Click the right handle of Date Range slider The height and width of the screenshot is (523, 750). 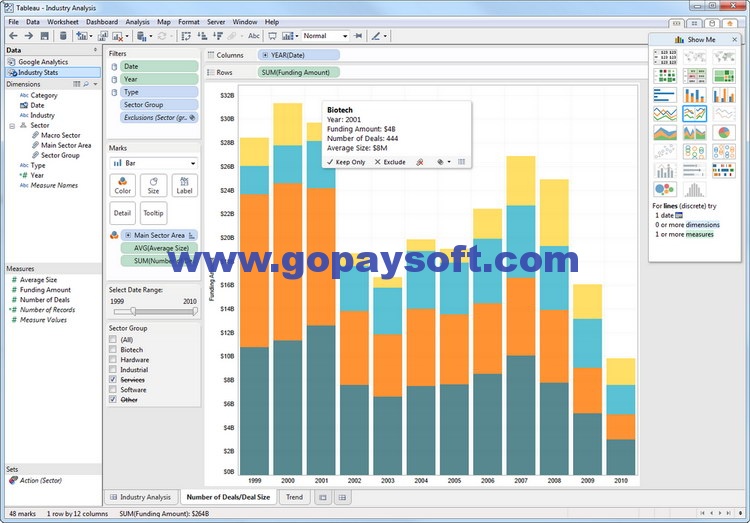(195, 312)
